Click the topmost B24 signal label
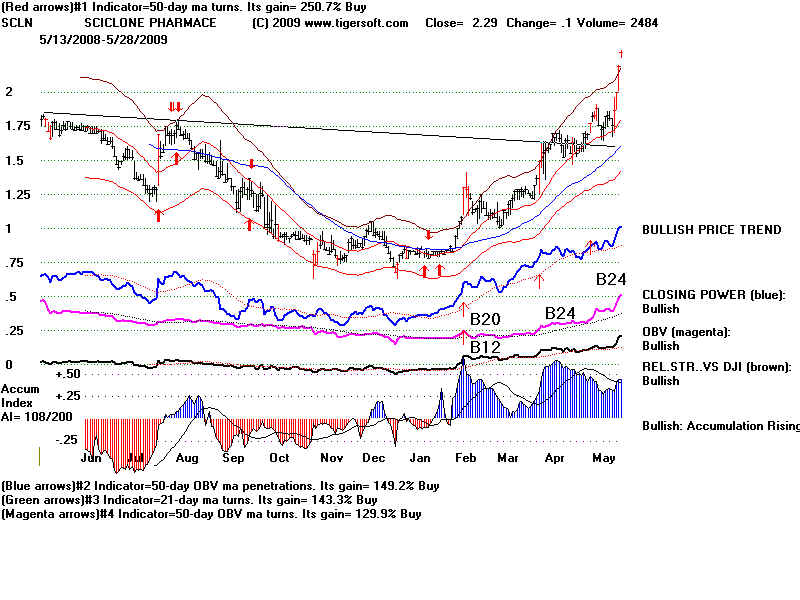Screen dimensions: 800x600 (611, 279)
